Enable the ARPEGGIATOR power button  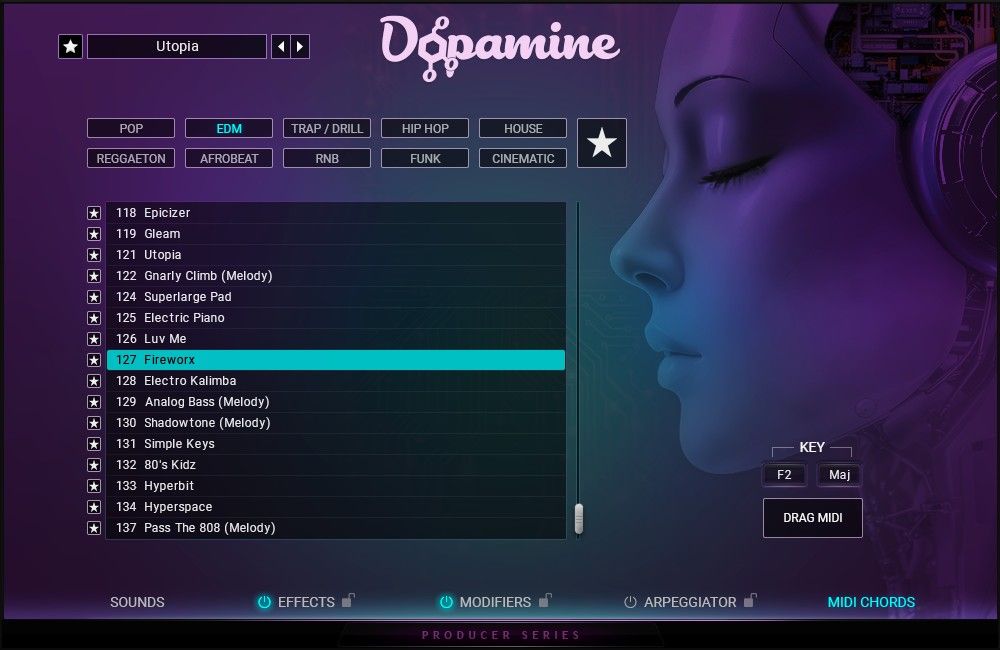[x=630, y=602]
